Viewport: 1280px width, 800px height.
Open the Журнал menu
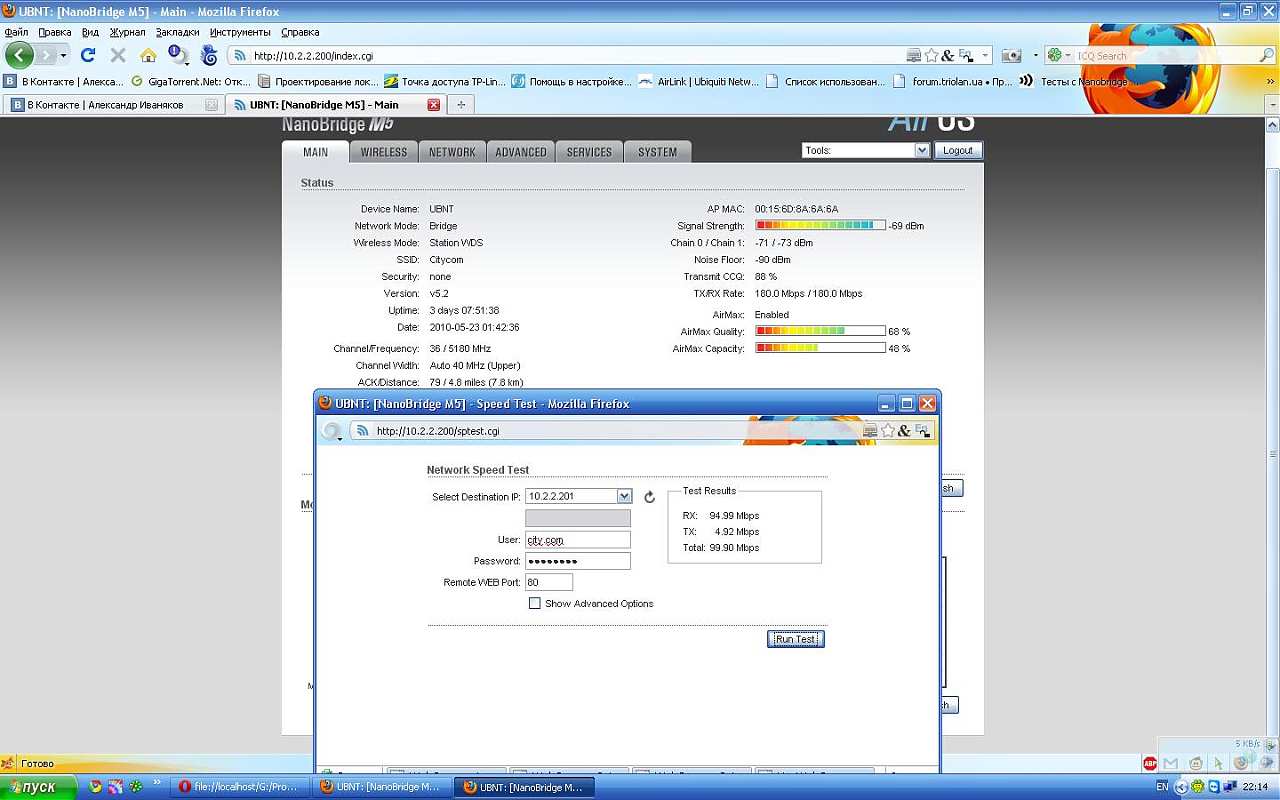[x=127, y=32]
